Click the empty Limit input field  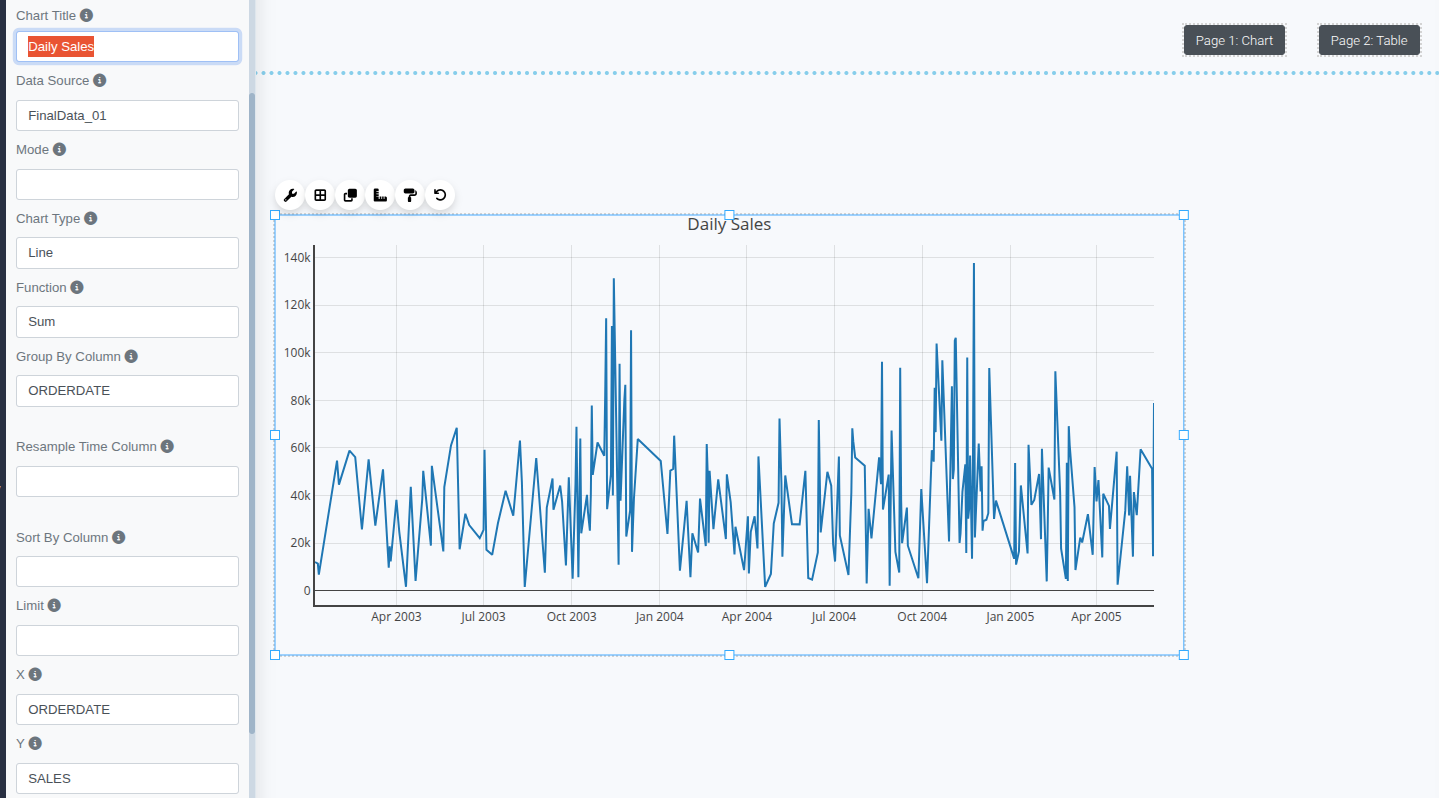coord(127,640)
